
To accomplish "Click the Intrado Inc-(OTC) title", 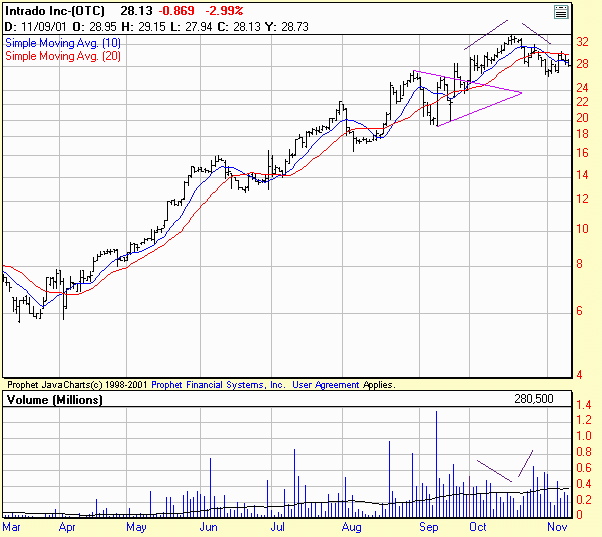I will pos(55,11).
